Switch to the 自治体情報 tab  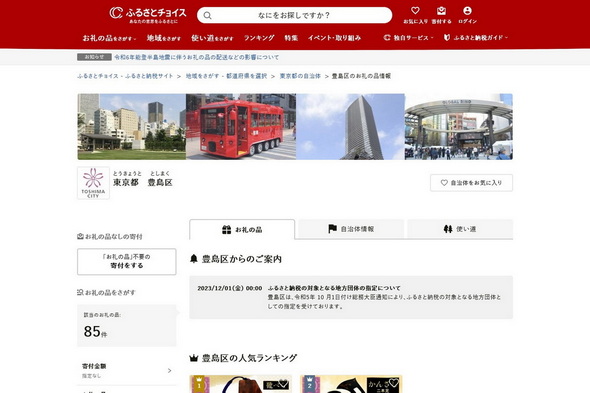click(x=351, y=229)
